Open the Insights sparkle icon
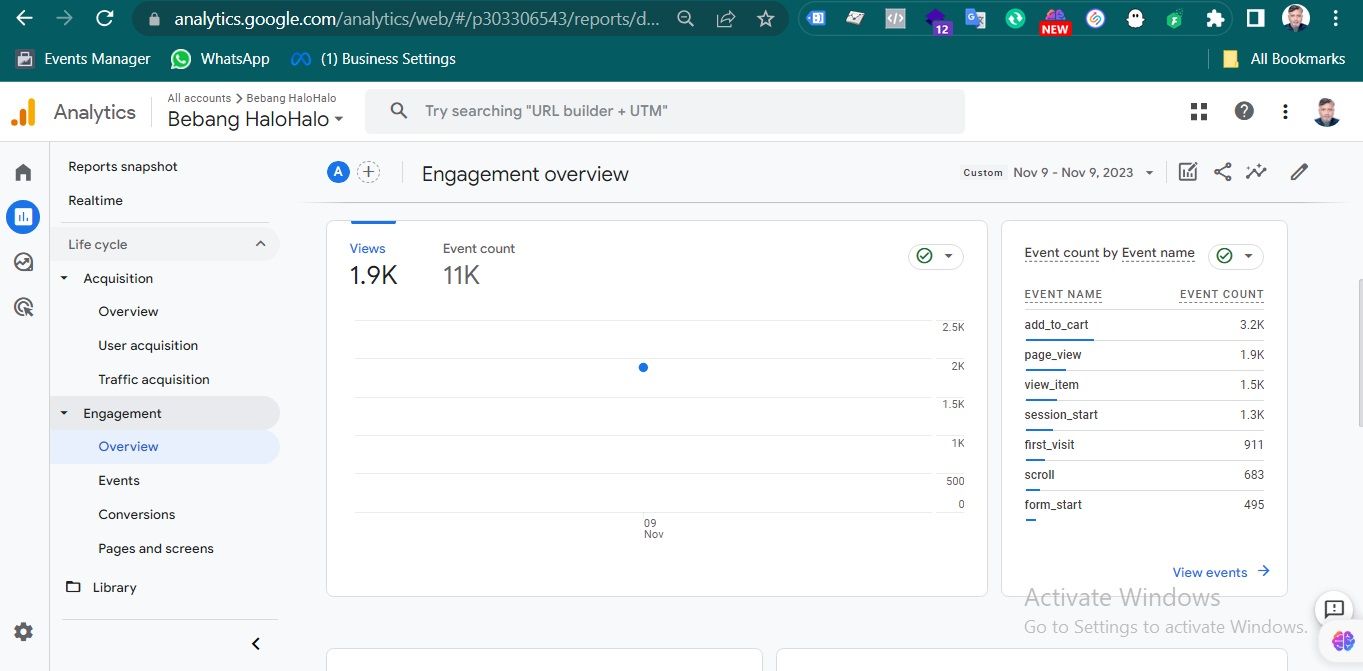 (1256, 172)
